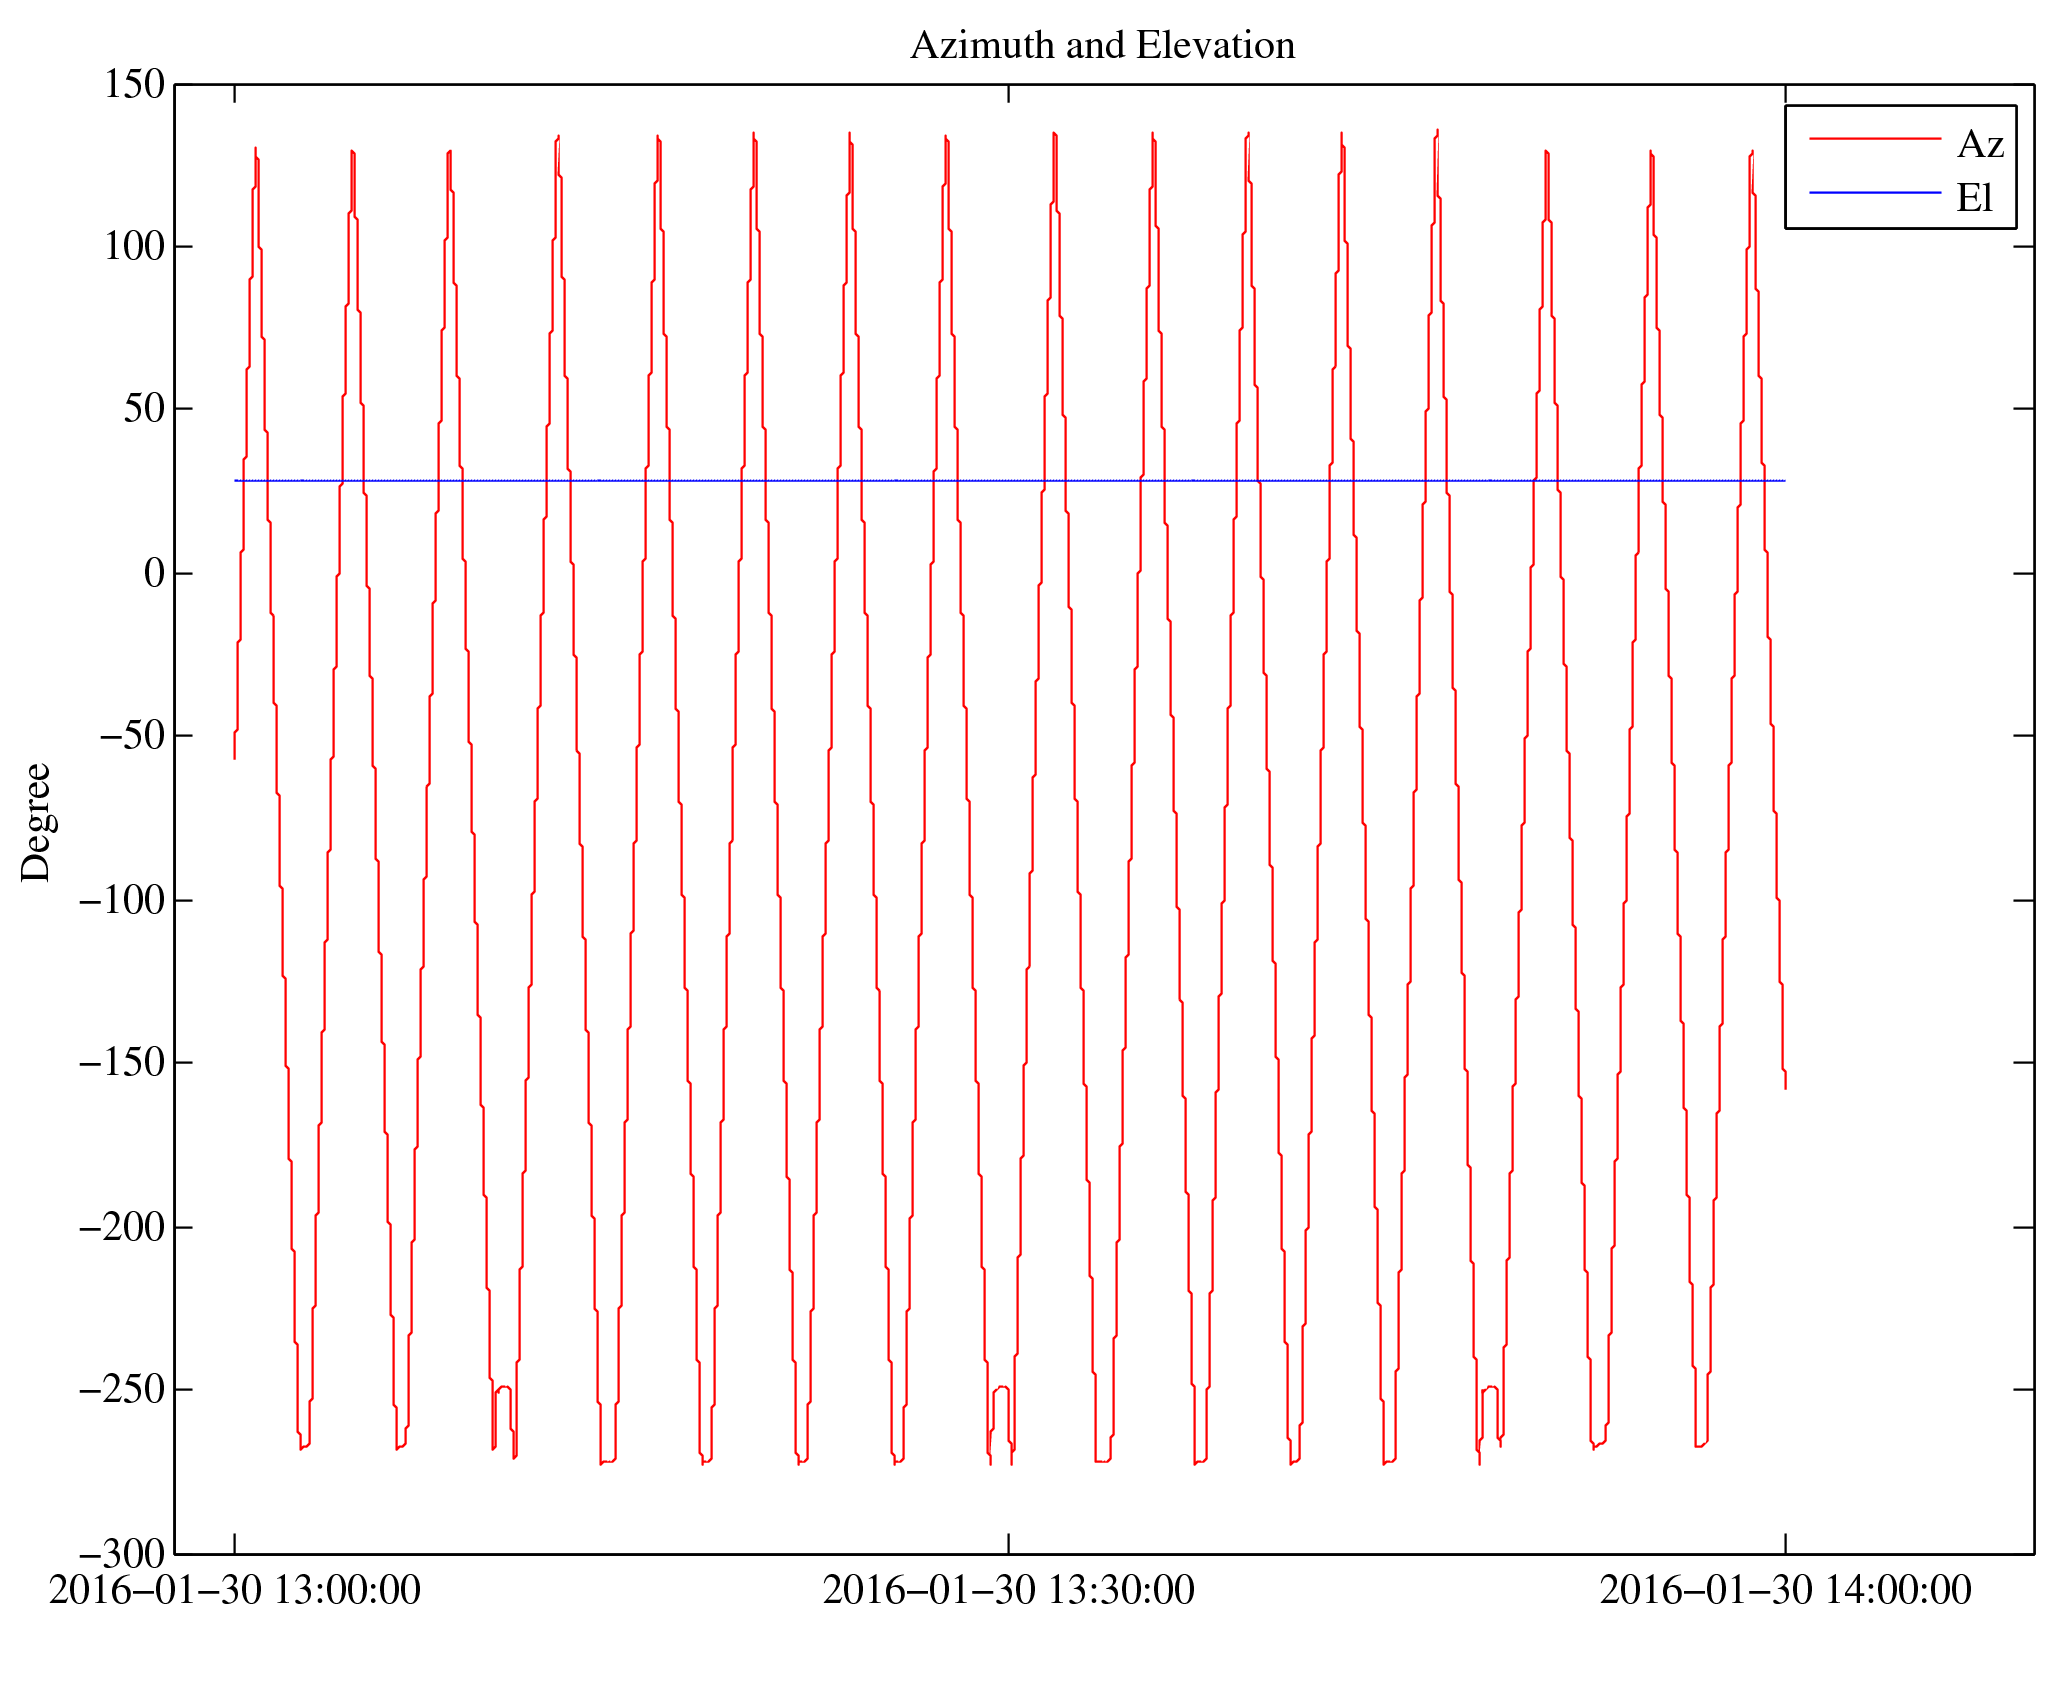
Task: Click the 2016-01-30 13:00:00 x-axis label
Action: coord(235,1590)
